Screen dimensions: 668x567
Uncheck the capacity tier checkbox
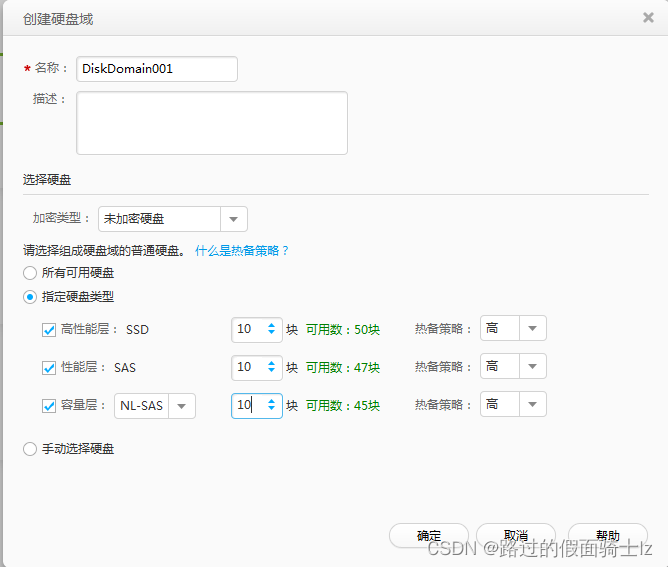click(x=49, y=406)
